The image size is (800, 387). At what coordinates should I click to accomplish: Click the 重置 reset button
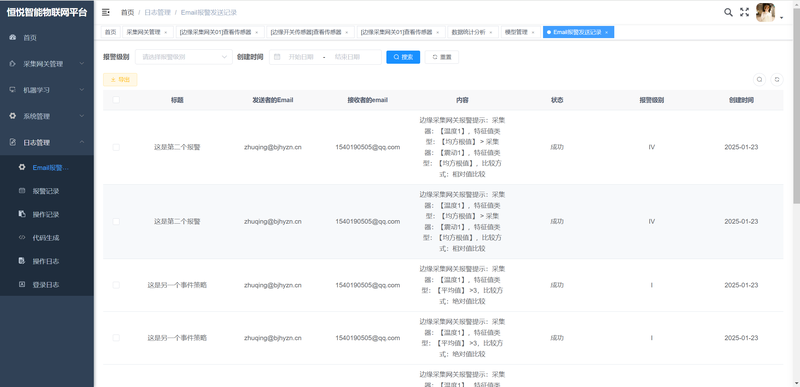tap(441, 57)
